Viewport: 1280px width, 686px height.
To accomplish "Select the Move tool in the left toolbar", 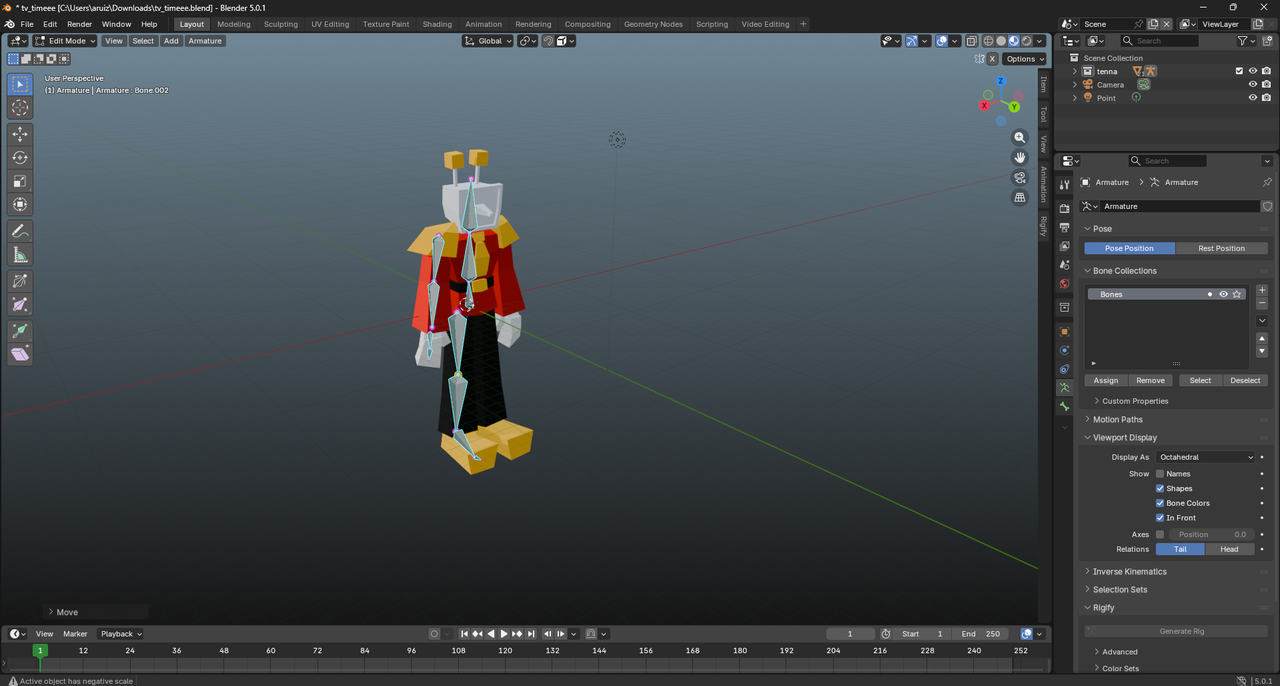I will pos(20,133).
